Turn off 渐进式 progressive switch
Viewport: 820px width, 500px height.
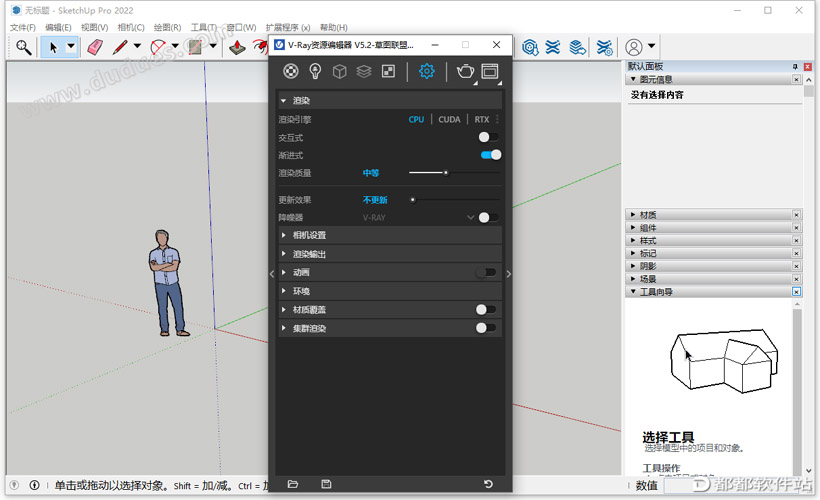coord(491,155)
